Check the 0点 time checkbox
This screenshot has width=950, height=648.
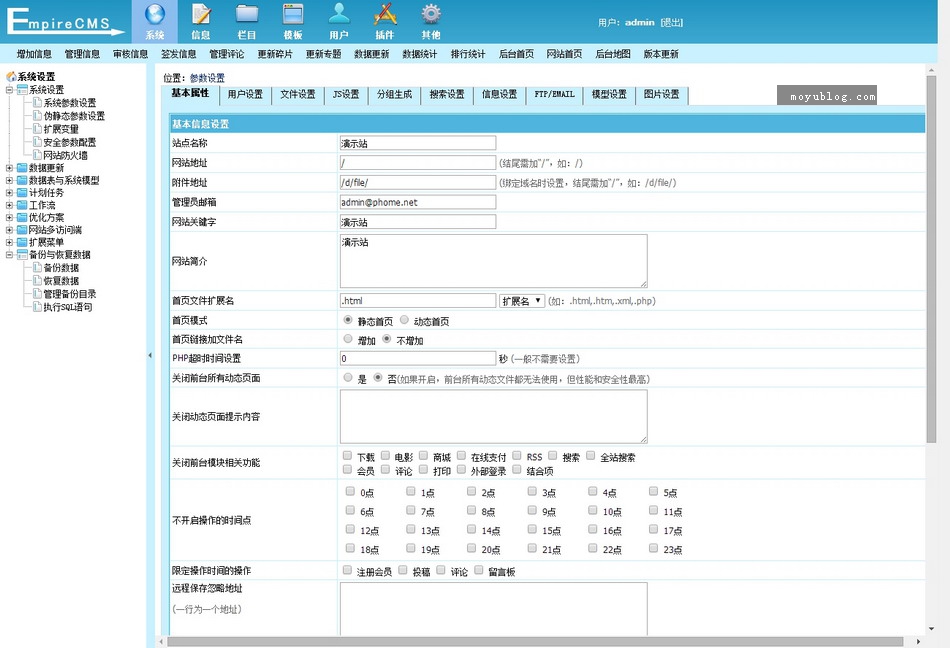coord(350,491)
